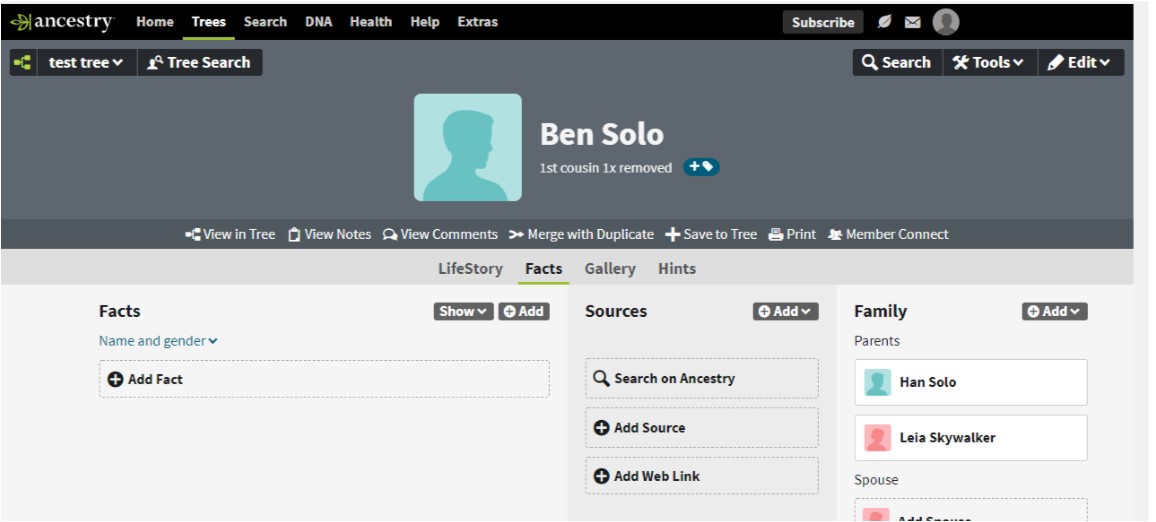Open Tree Search
Image resolution: width=1156 pixels, height=522 pixels.
[x=200, y=63]
